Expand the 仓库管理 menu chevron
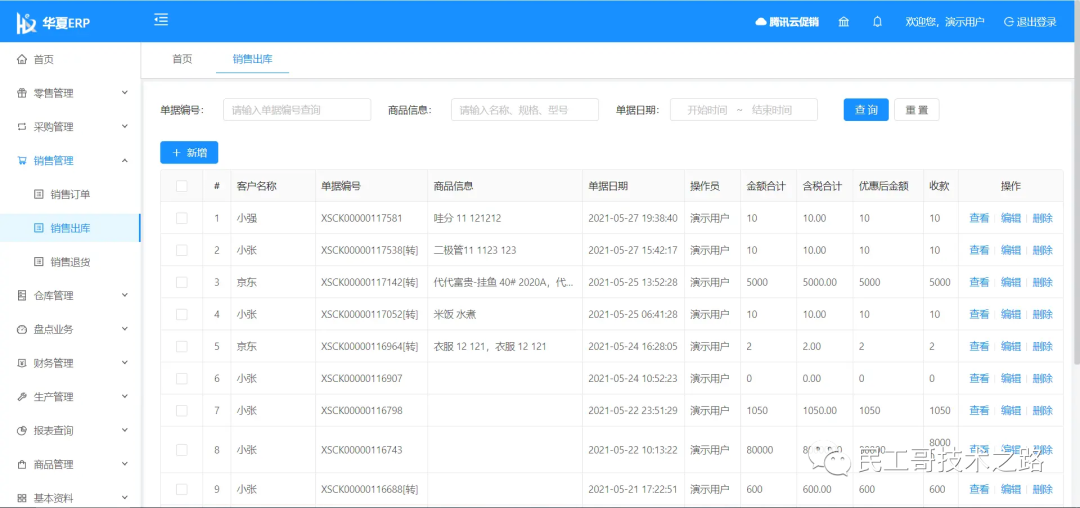 click(x=125, y=295)
